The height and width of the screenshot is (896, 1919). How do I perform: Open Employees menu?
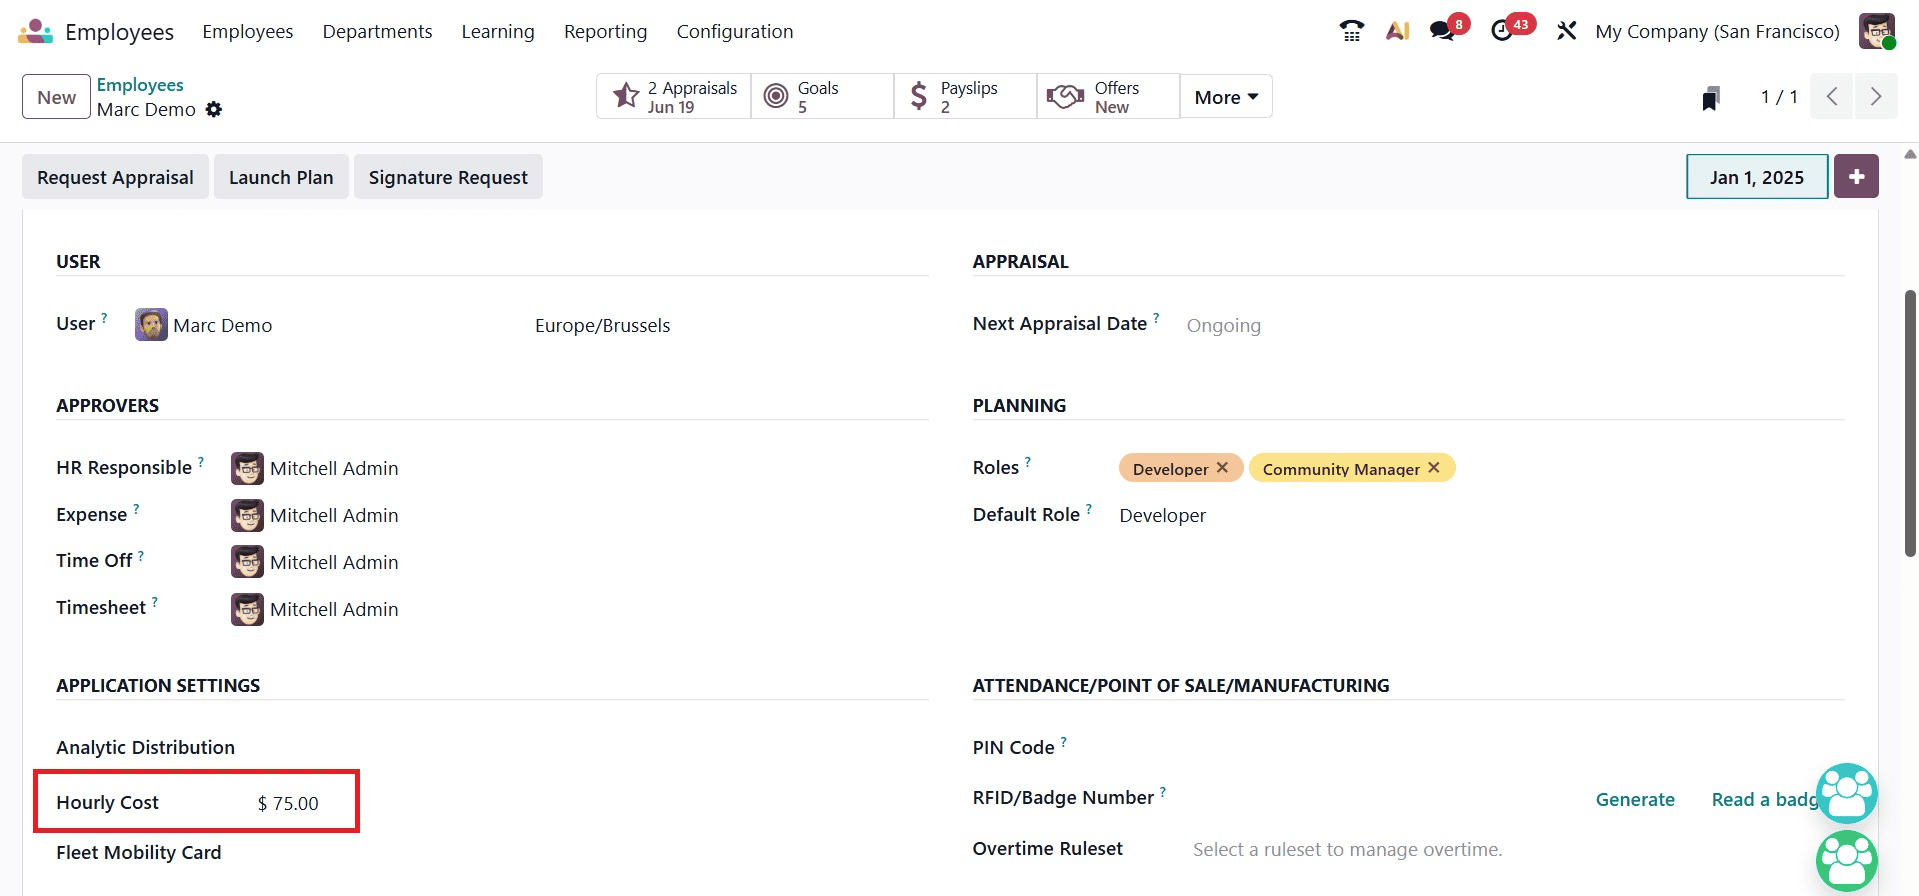(248, 31)
